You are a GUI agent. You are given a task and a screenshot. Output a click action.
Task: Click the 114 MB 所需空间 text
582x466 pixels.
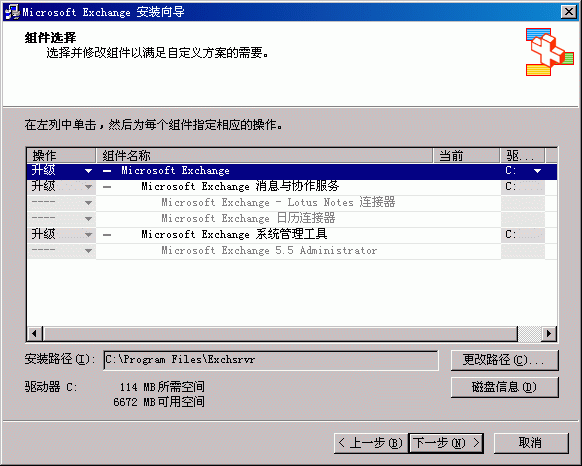click(162, 387)
